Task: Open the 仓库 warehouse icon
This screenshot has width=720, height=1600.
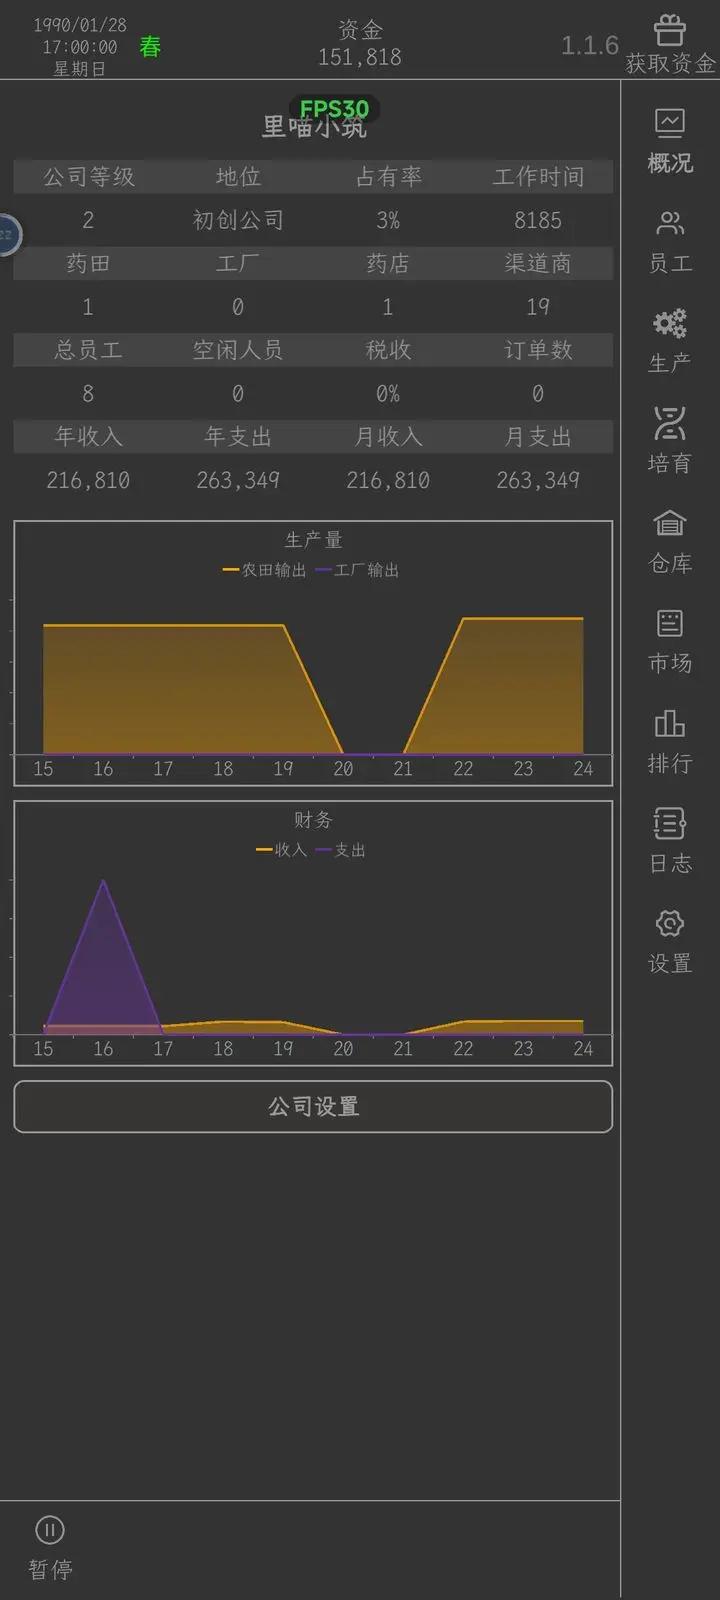Action: (x=670, y=522)
